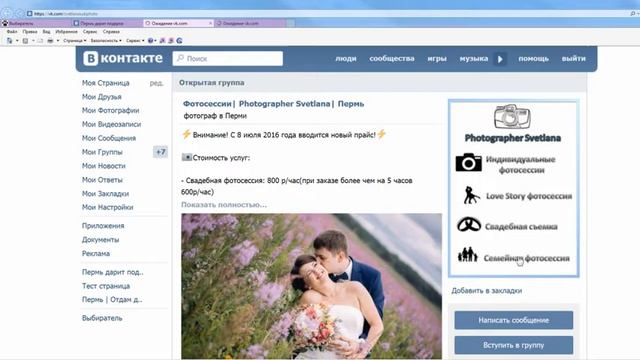The image size is (640, 360).
Task: Open the 'Безопасность' toolbar dropdown
Action: tap(106, 40)
